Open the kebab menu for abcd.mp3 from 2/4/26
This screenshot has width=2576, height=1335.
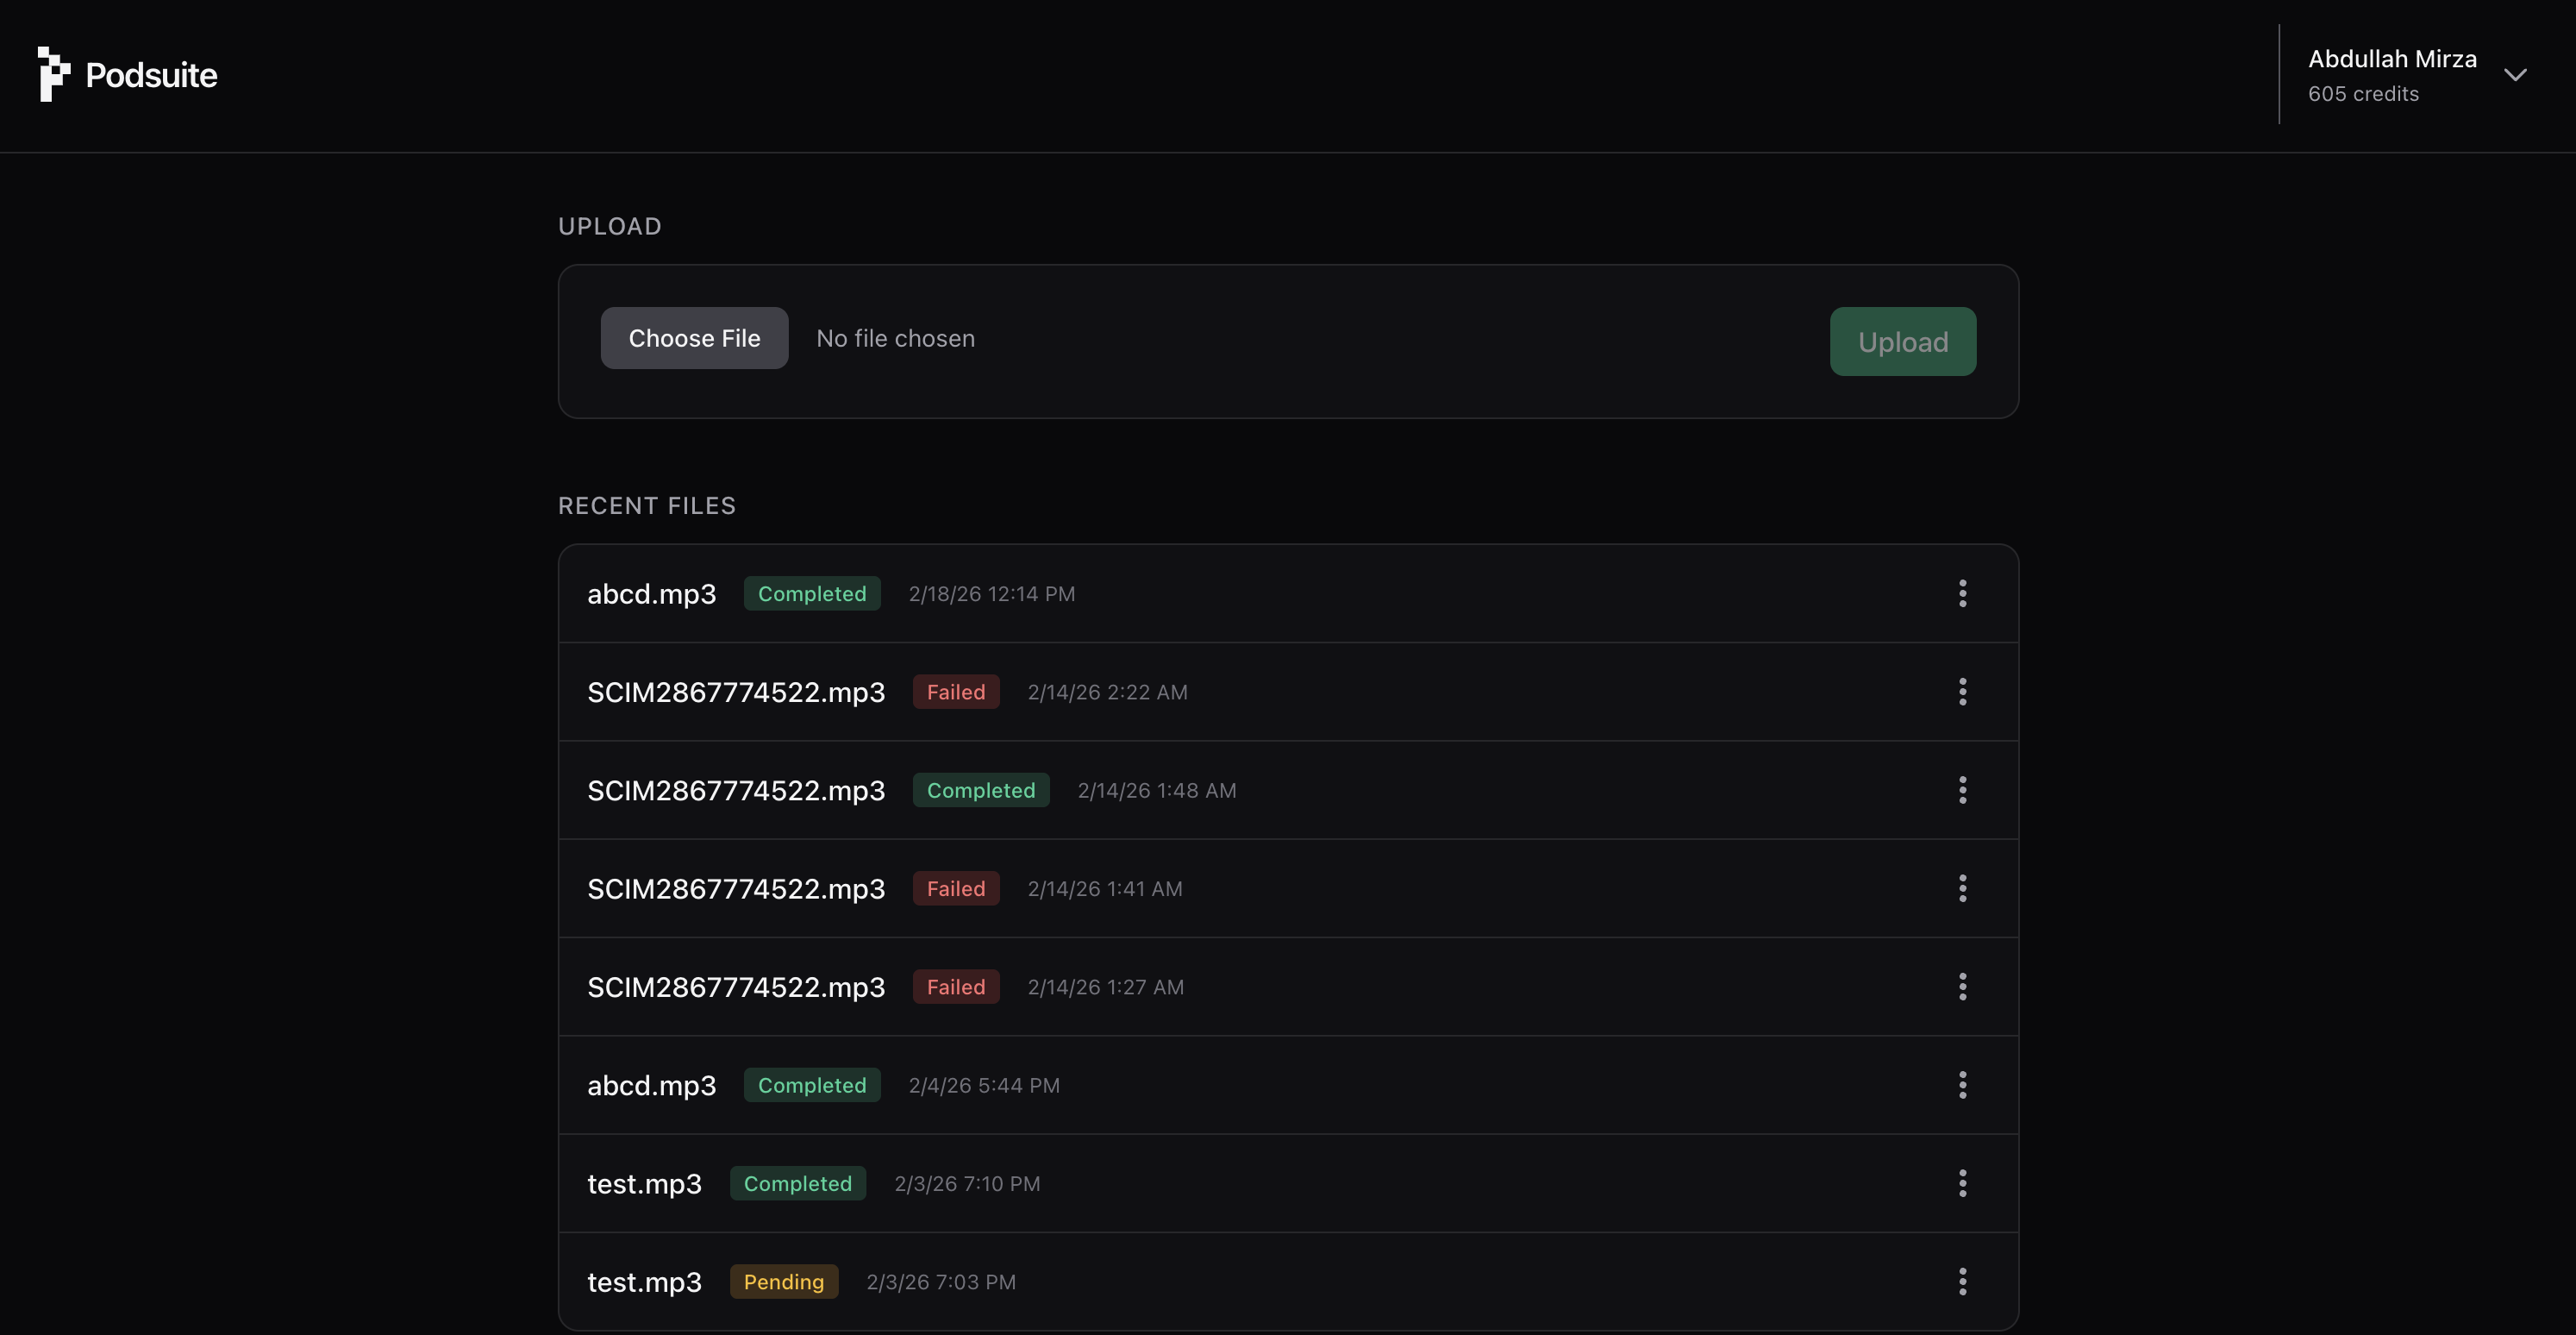pyautogui.click(x=1962, y=1085)
